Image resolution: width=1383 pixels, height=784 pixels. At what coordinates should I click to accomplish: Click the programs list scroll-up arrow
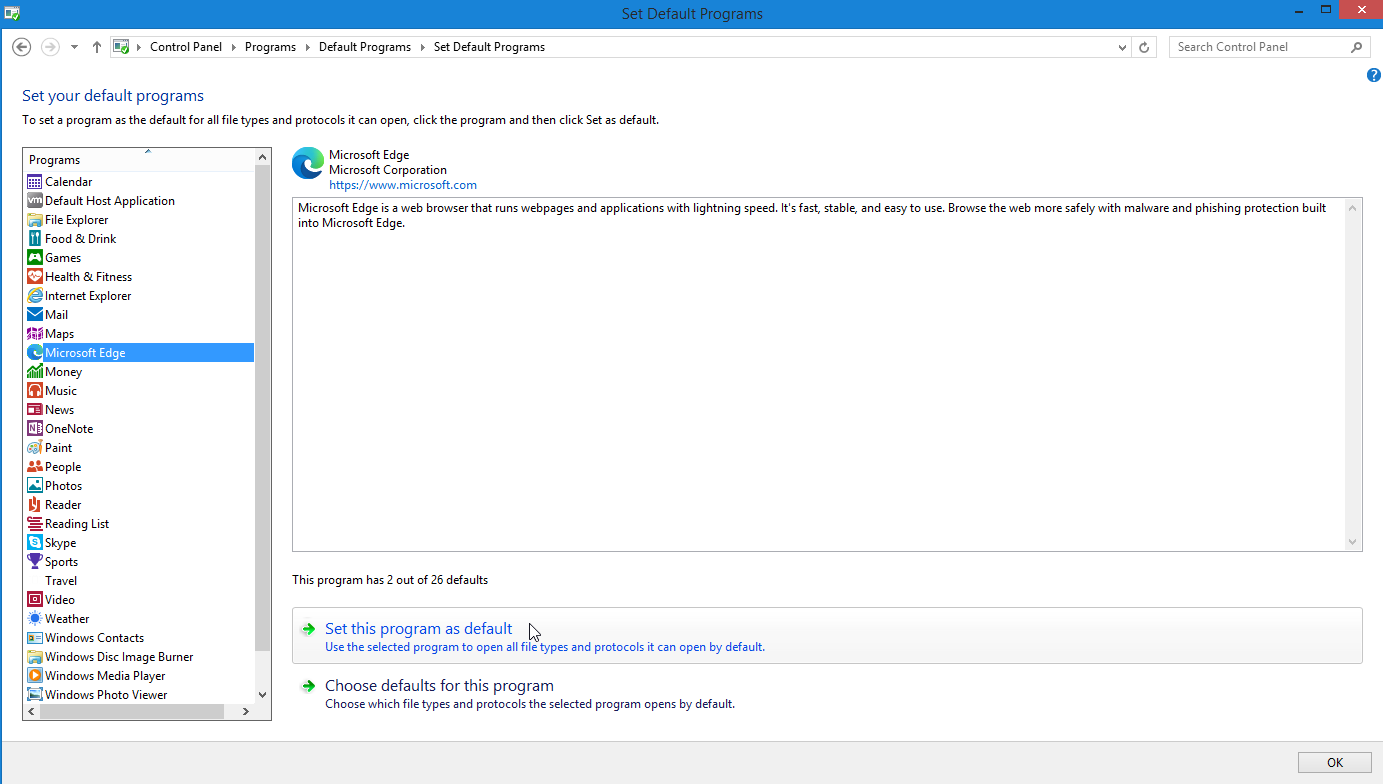(263, 157)
